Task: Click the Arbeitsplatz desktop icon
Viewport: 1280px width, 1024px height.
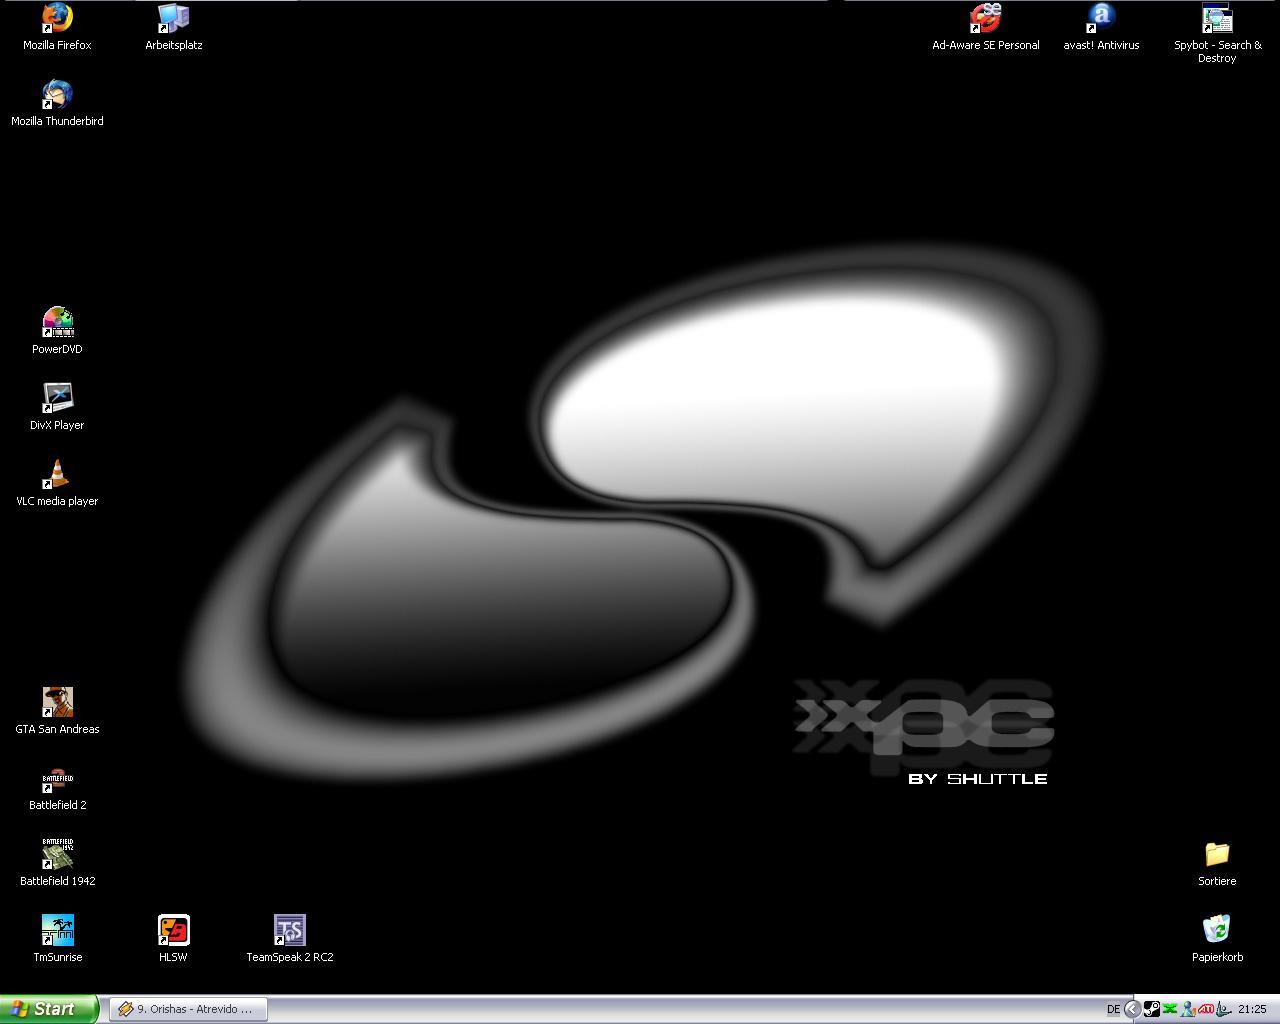Action: pos(173,19)
